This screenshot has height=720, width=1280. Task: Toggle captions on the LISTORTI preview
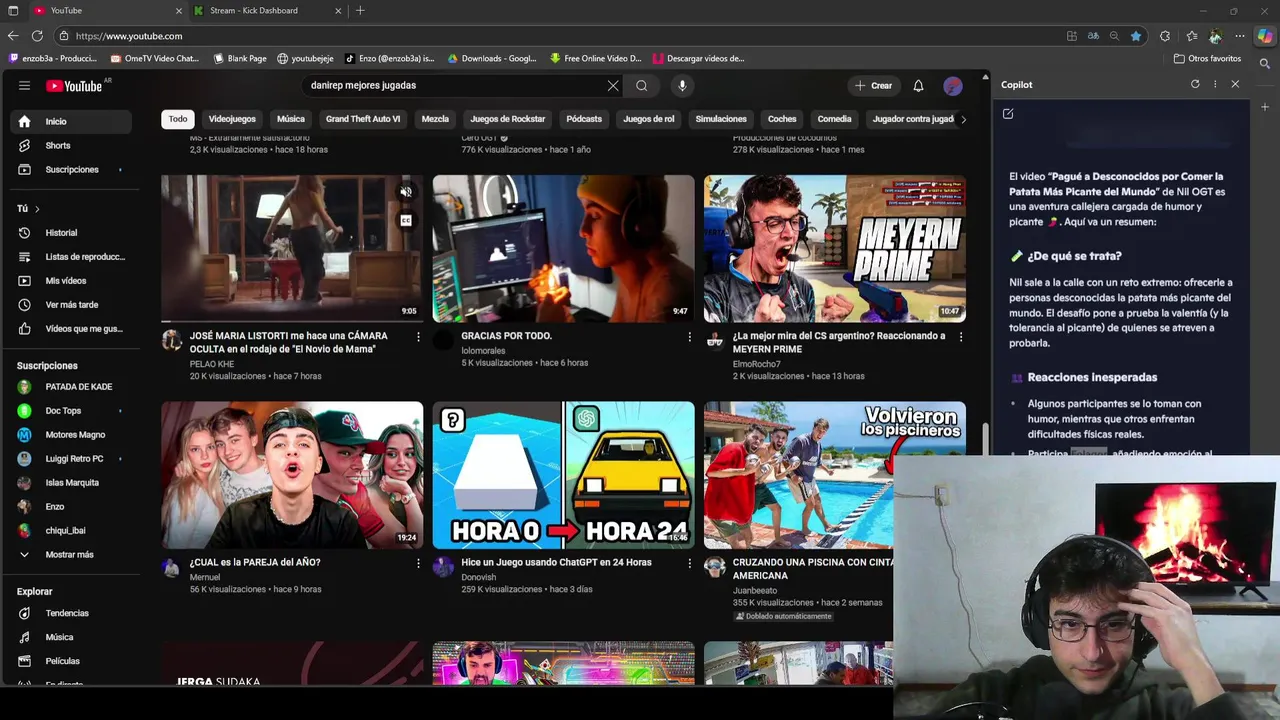[x=406, y=220]
